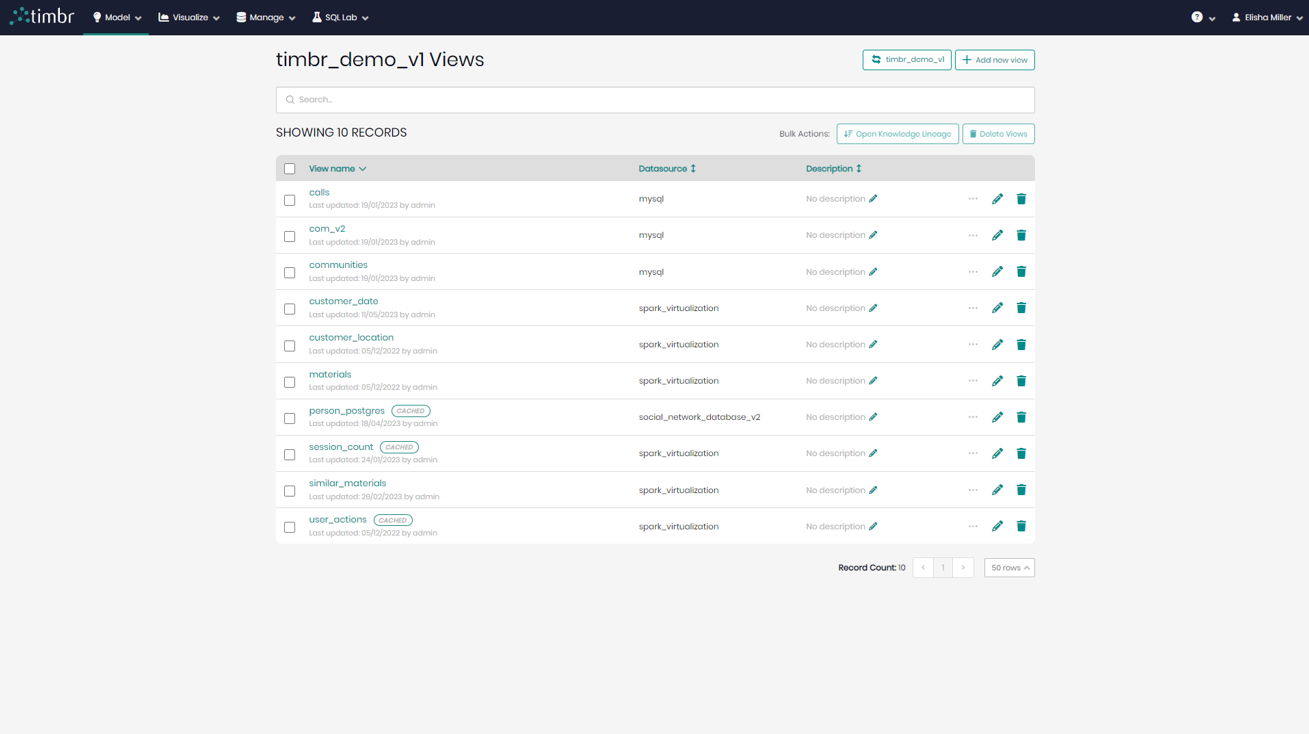Image resolution: width=1309 pixels, height=734 pixels.
Task: Delete the com_v2 view via trash icon
Action: pyautogui.click(x=1021, y=235)
